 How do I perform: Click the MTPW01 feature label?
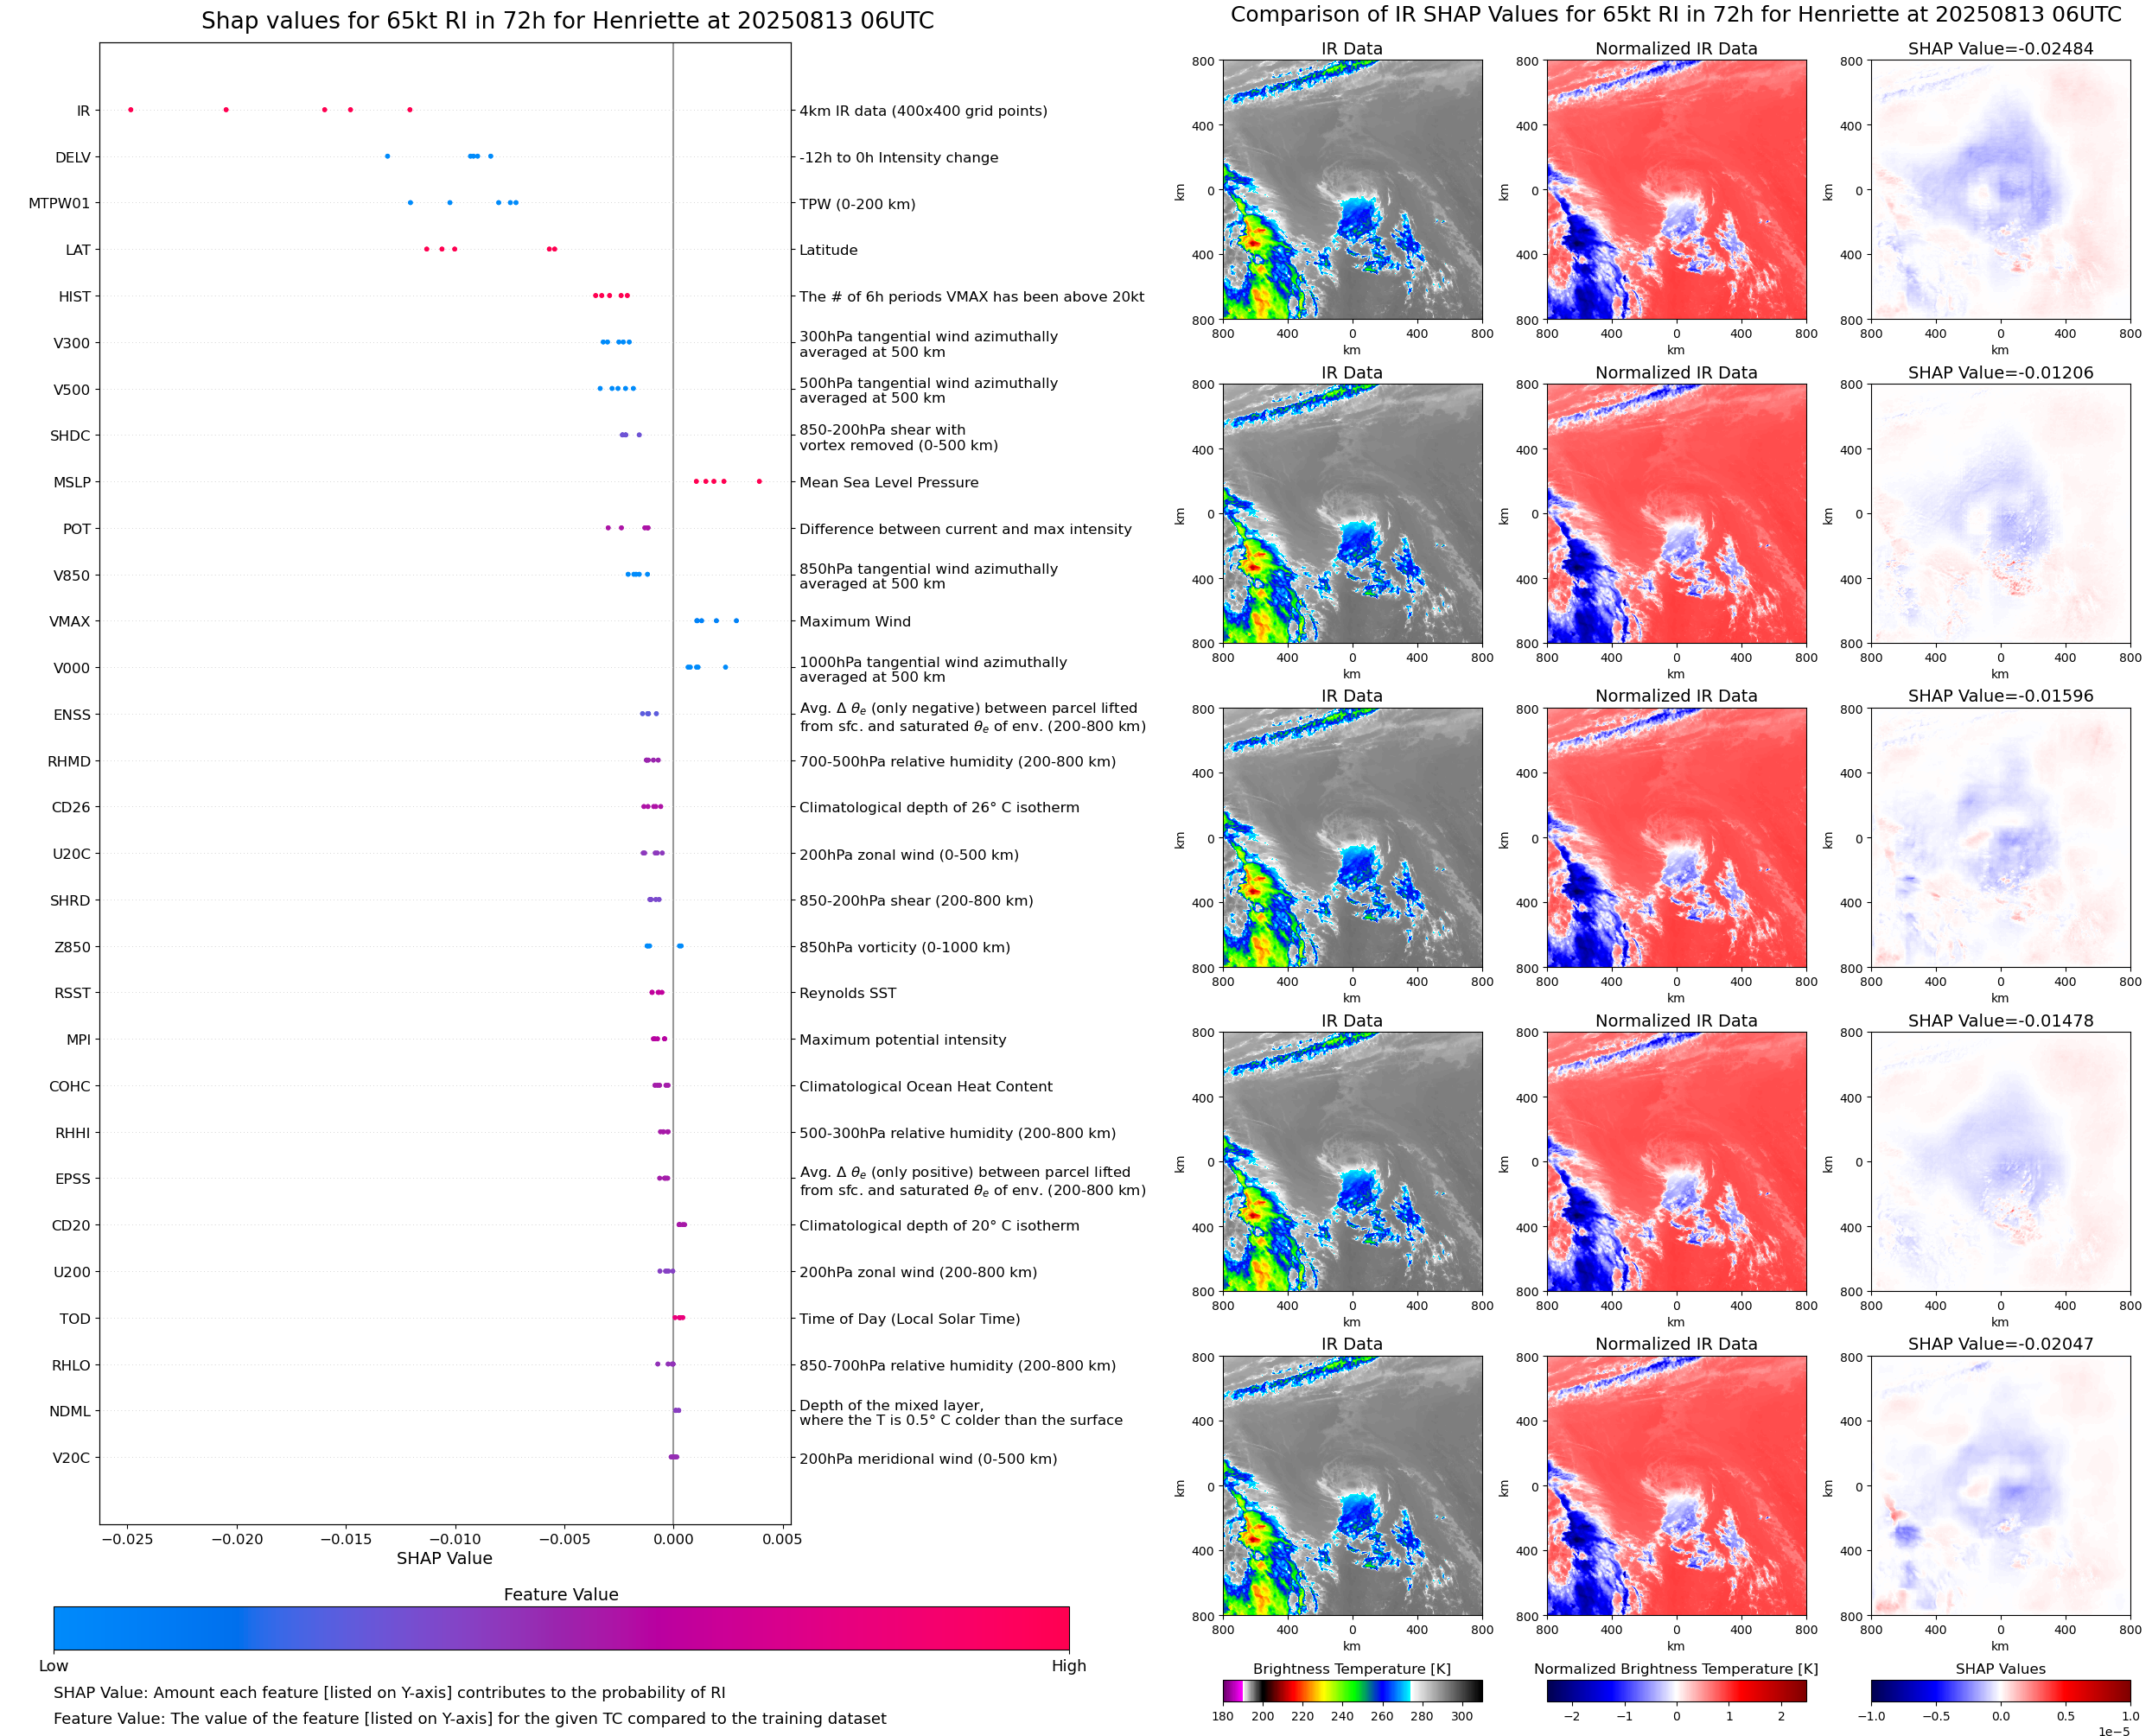click(x=59, y=203)
